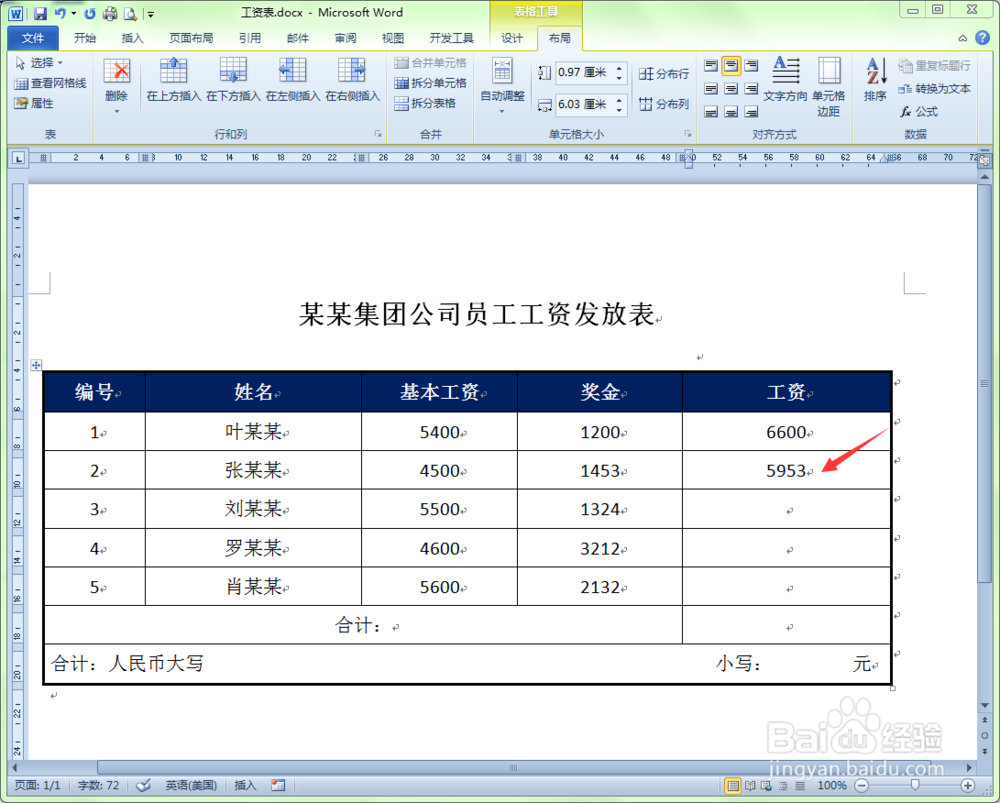Click the quick print icon in title bar
1000x803 pixels.
(110, 13)
